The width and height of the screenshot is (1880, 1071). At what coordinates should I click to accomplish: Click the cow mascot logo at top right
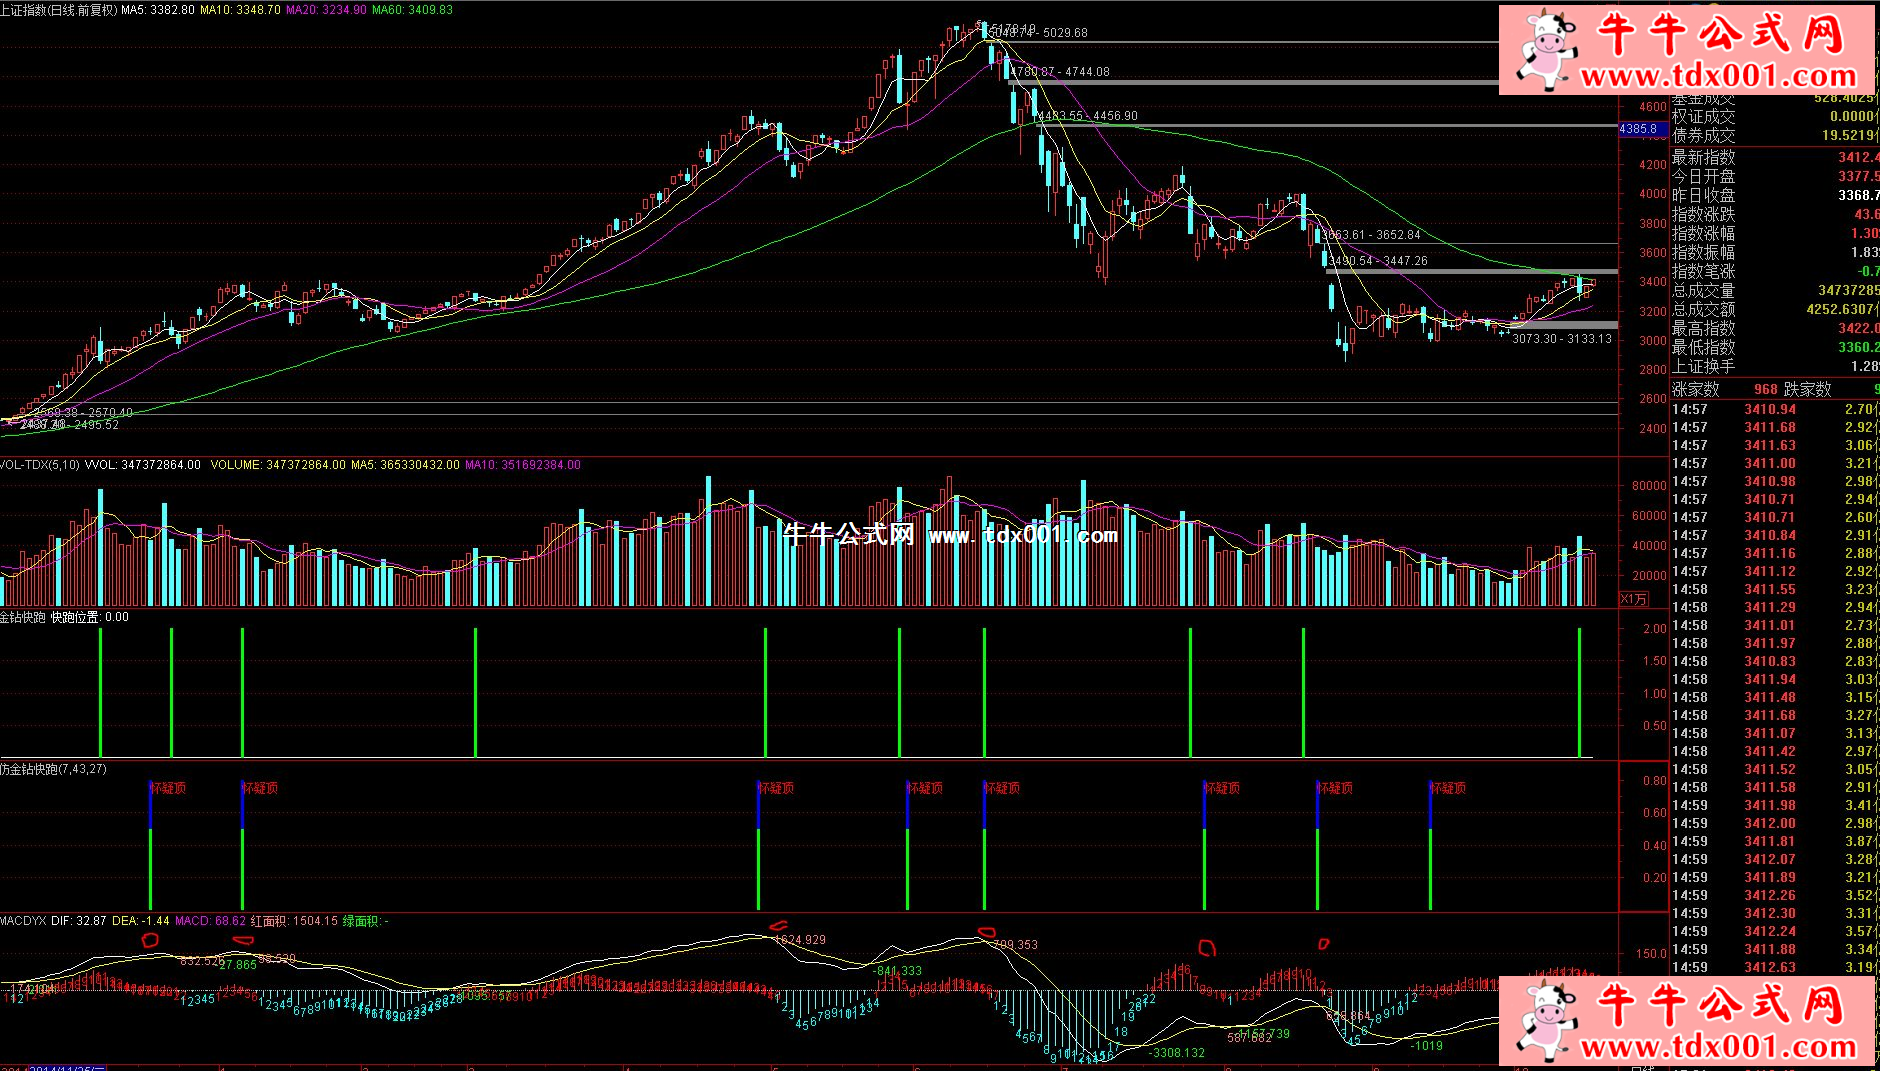point(1545,48)
